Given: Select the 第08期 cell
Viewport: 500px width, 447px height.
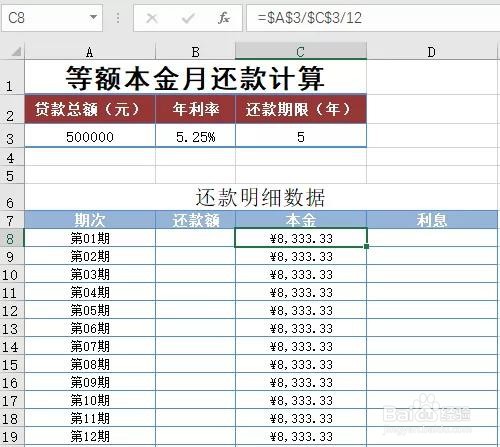Looking at the screenshot, I should tap(90, 364).
